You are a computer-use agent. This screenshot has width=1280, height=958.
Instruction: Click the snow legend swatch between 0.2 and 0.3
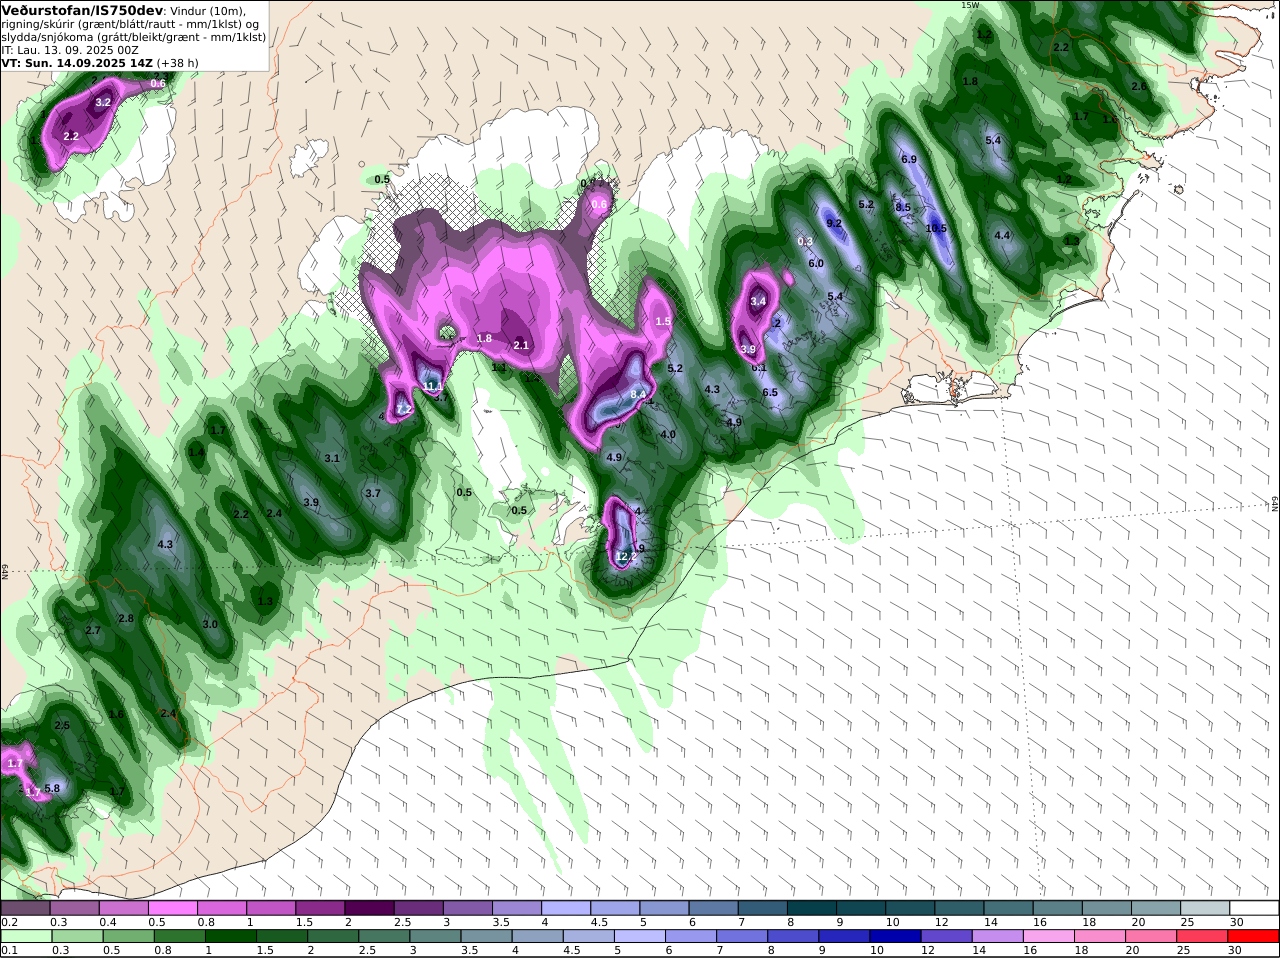pos(25,908)
